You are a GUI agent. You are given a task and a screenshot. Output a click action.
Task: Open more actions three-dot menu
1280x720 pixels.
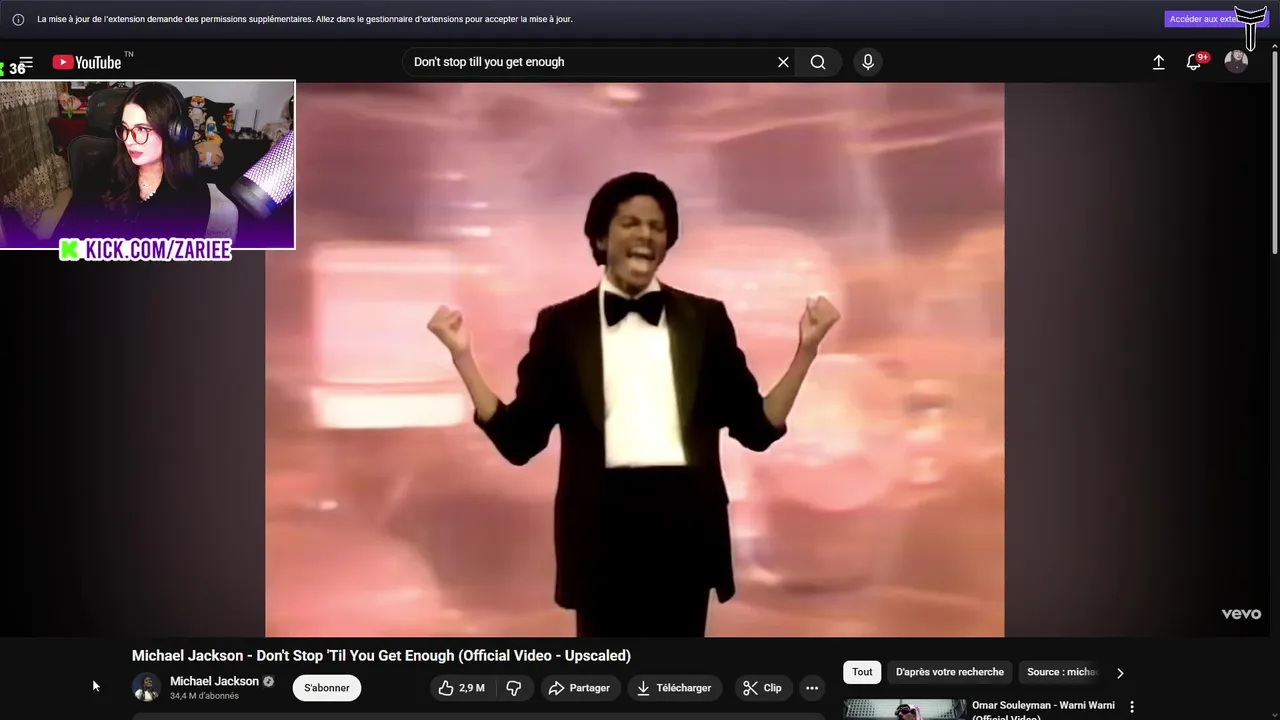click(812, 688)
